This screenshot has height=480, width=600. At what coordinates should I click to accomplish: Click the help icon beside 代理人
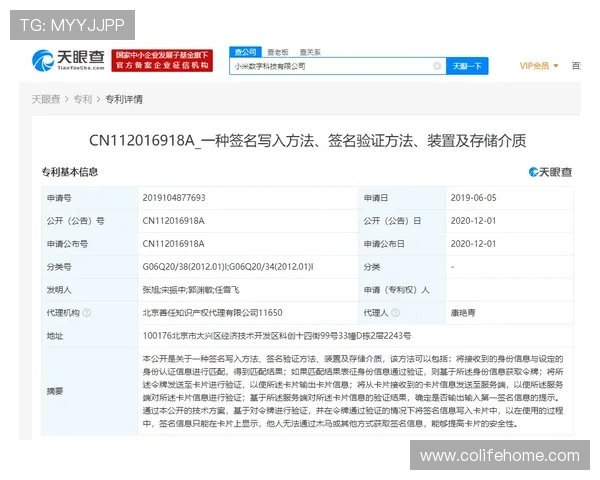(x=396, y=313)
